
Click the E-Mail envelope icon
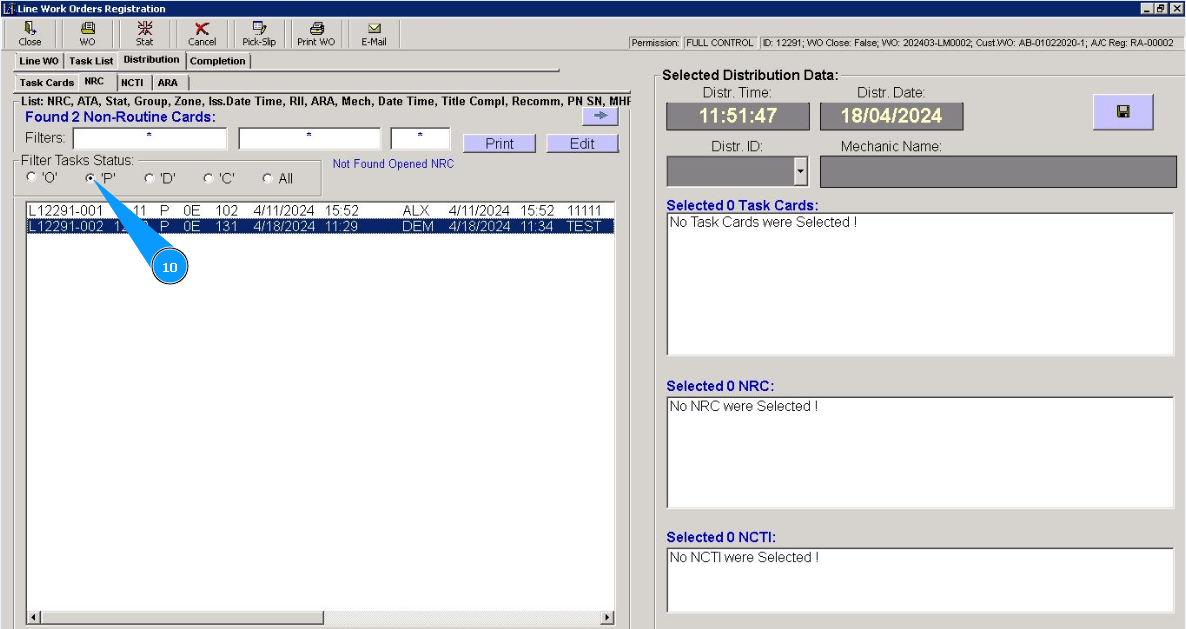click(x=374, y=34)
